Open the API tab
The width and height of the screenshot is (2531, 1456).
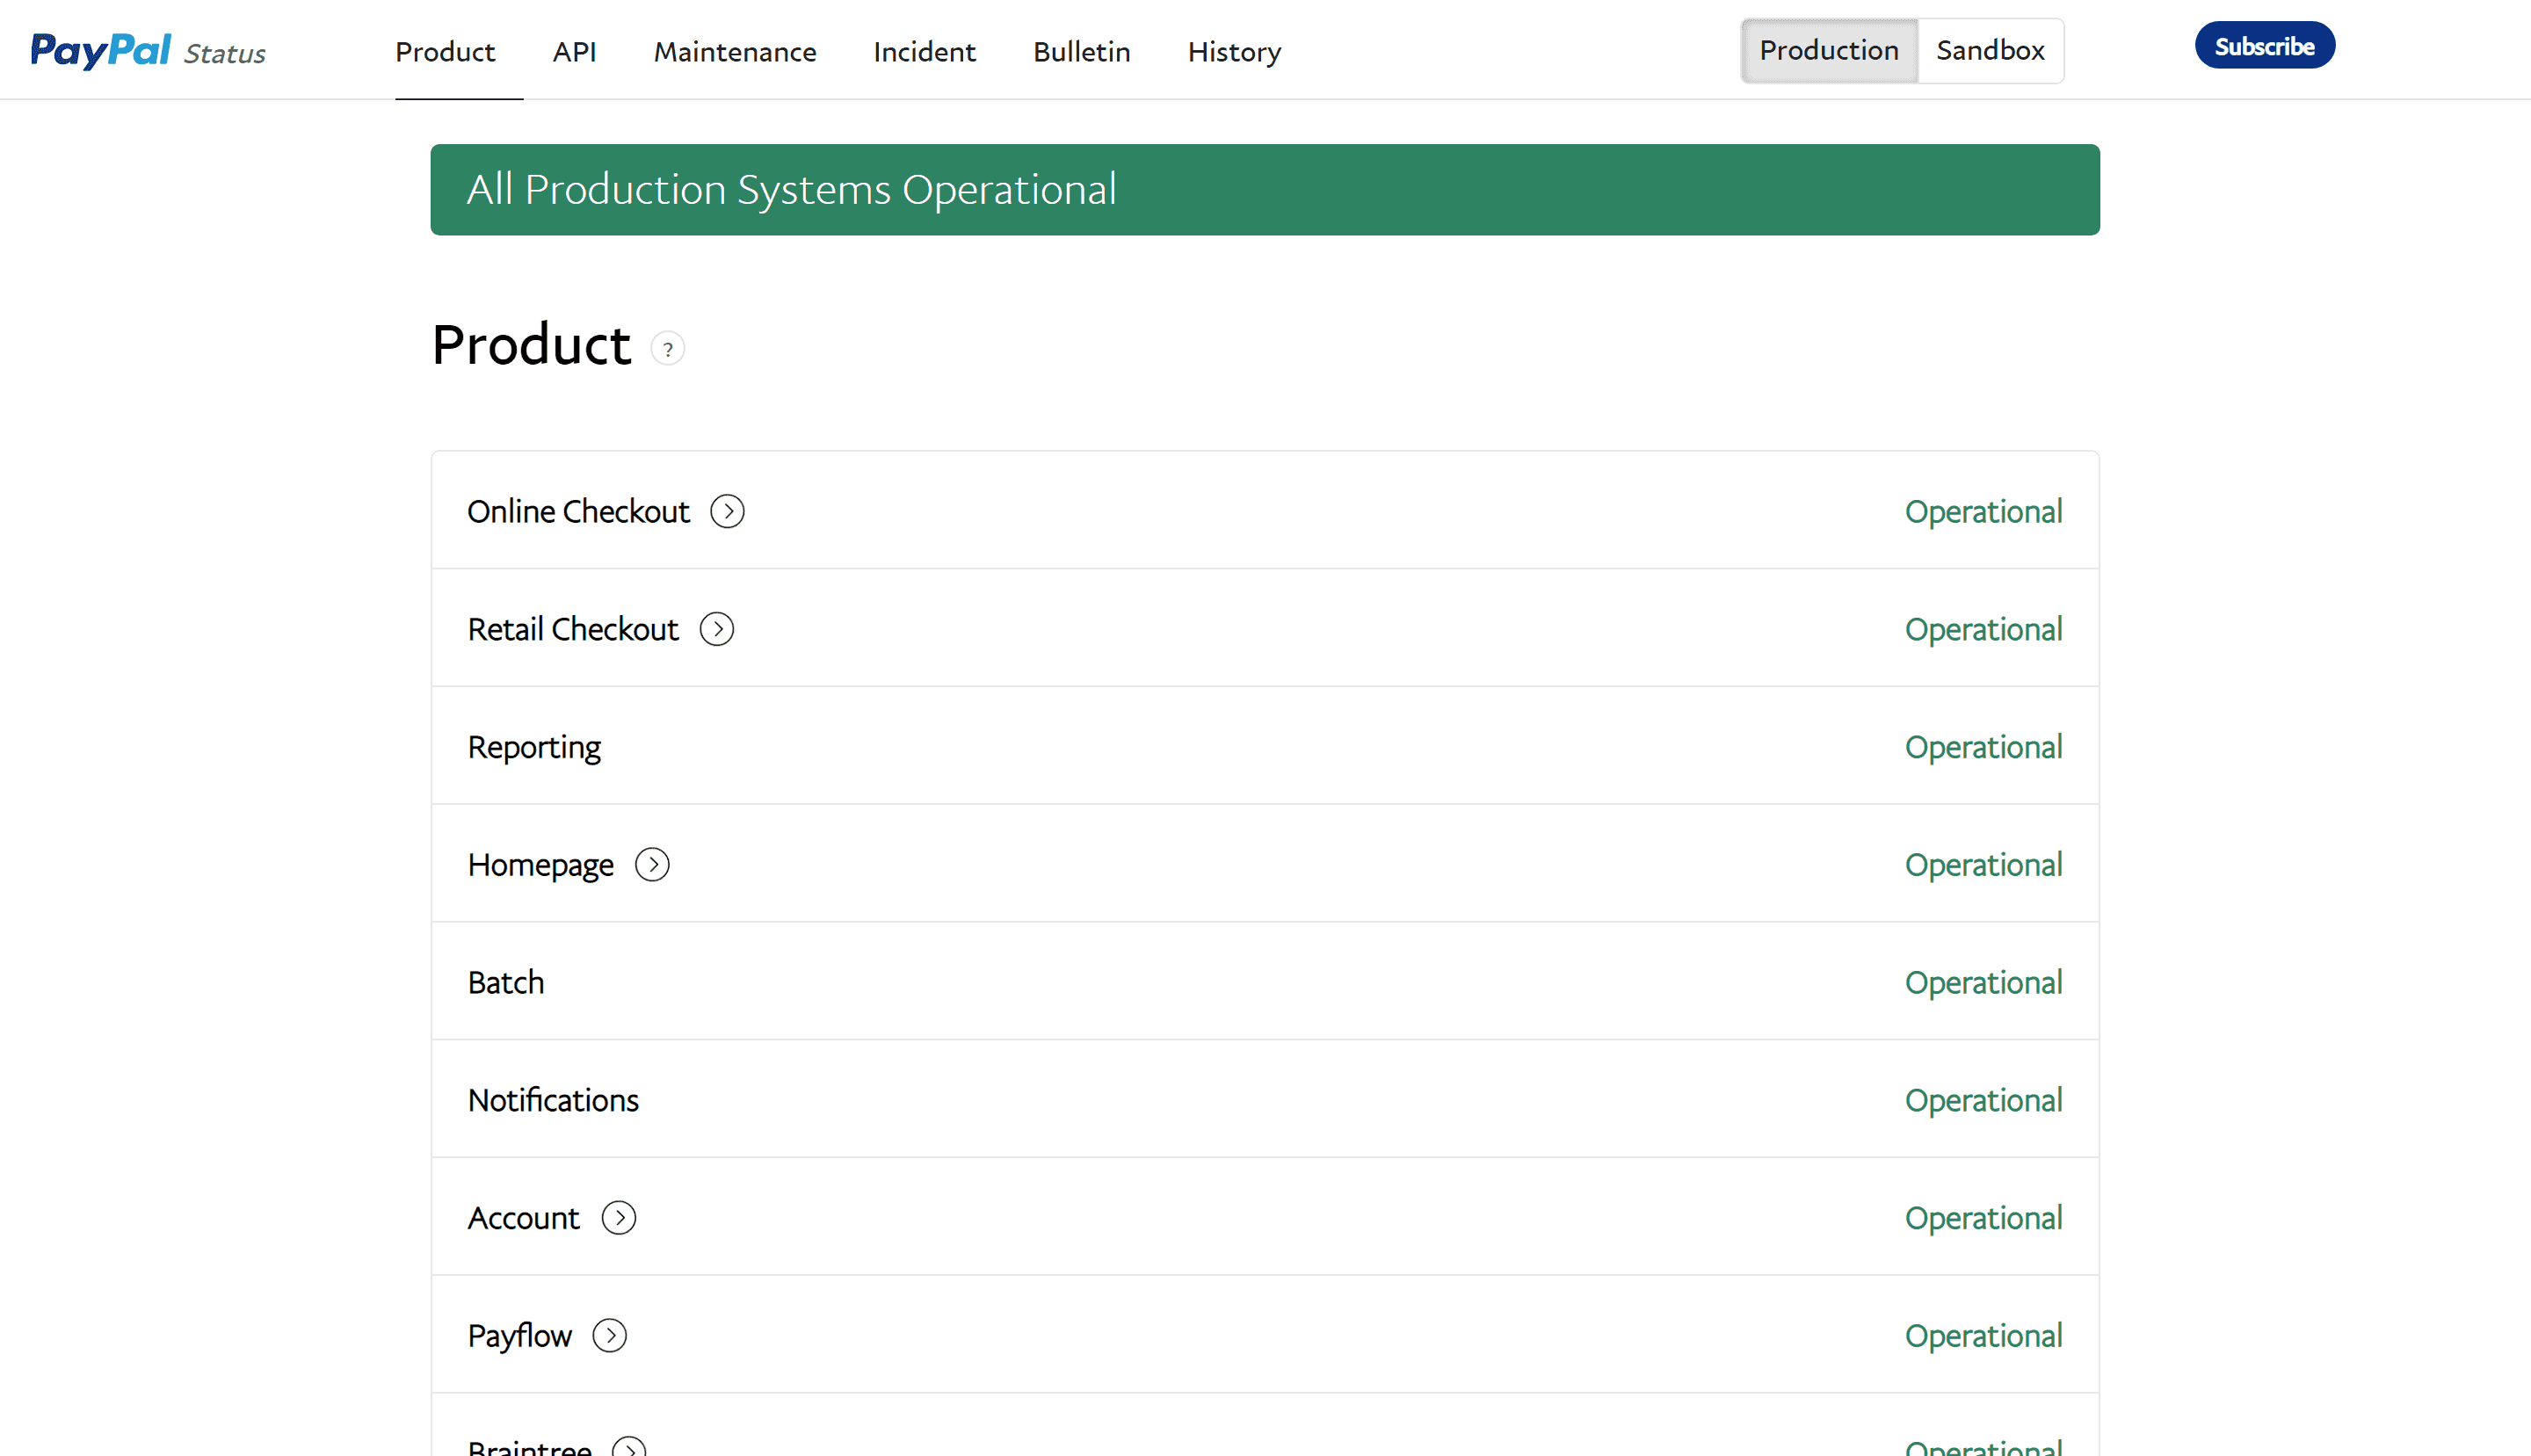tap(574, 52)
